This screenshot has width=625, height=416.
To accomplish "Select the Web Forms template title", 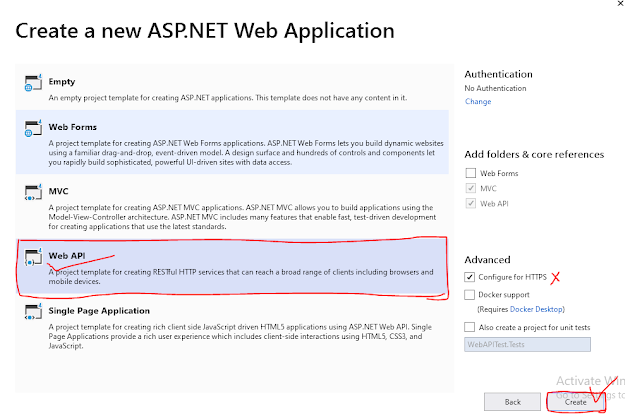I will pos(73,127).
